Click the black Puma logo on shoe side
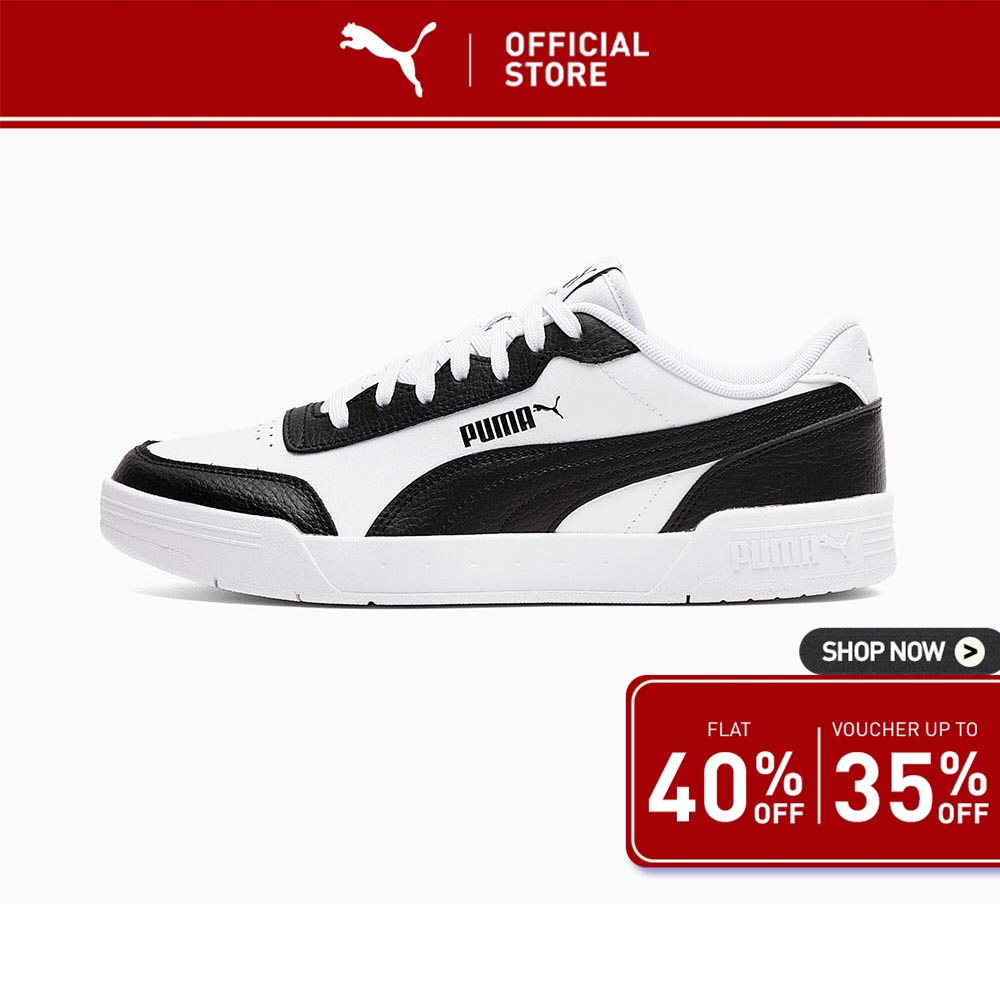The image size is (1000, 1000). 511,420
